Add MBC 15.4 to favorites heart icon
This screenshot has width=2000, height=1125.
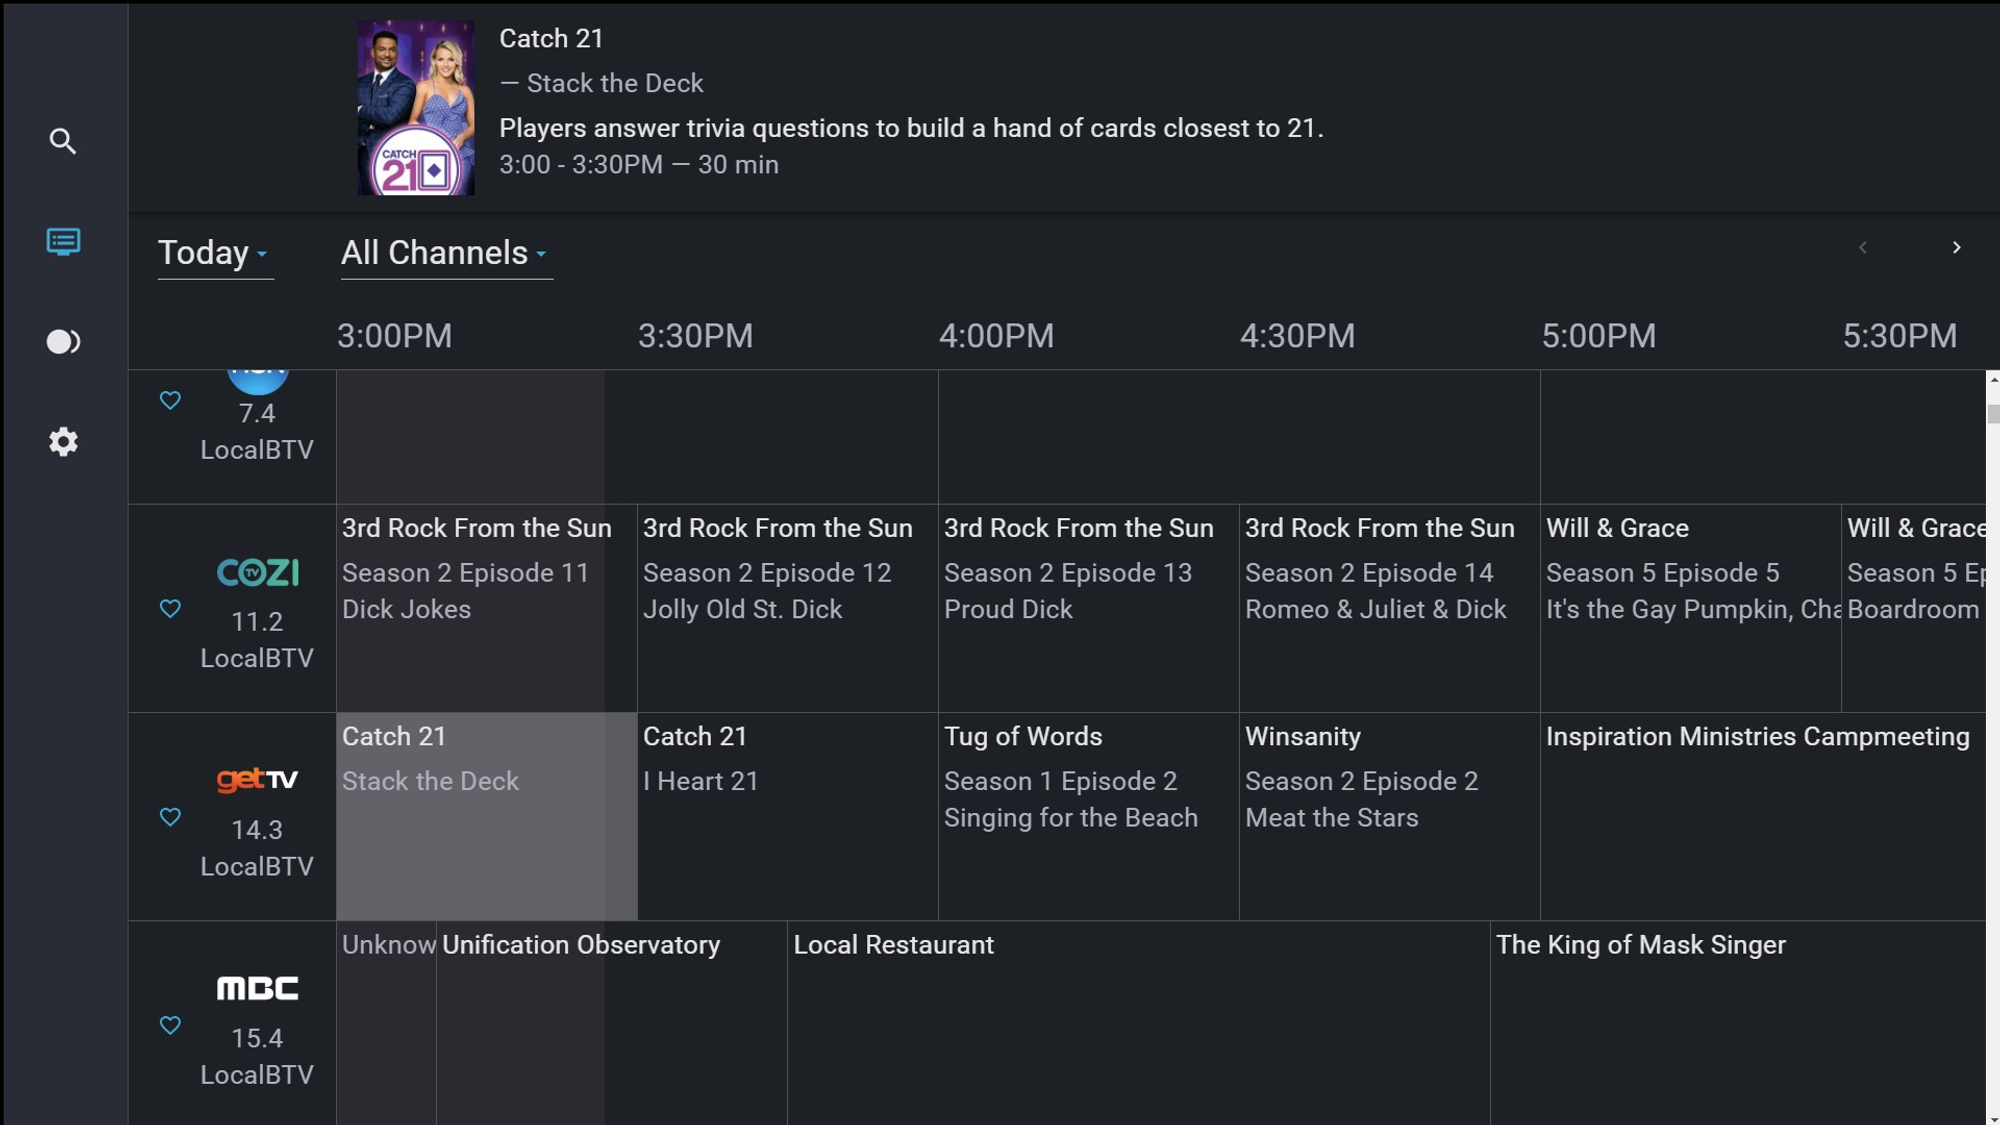[169, 1023]
